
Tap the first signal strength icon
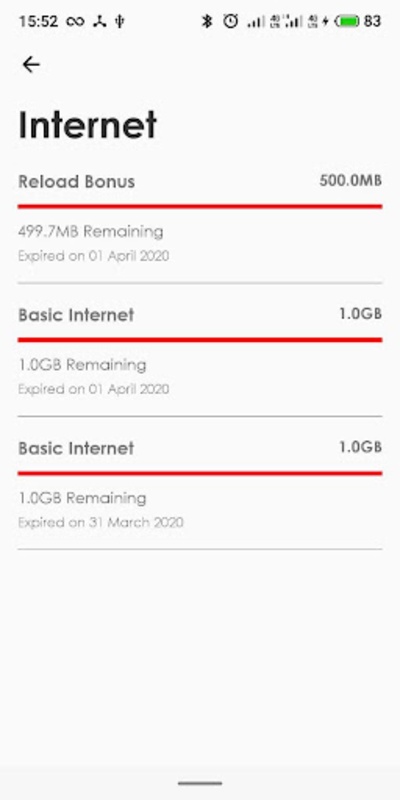(x=256, y=21)
